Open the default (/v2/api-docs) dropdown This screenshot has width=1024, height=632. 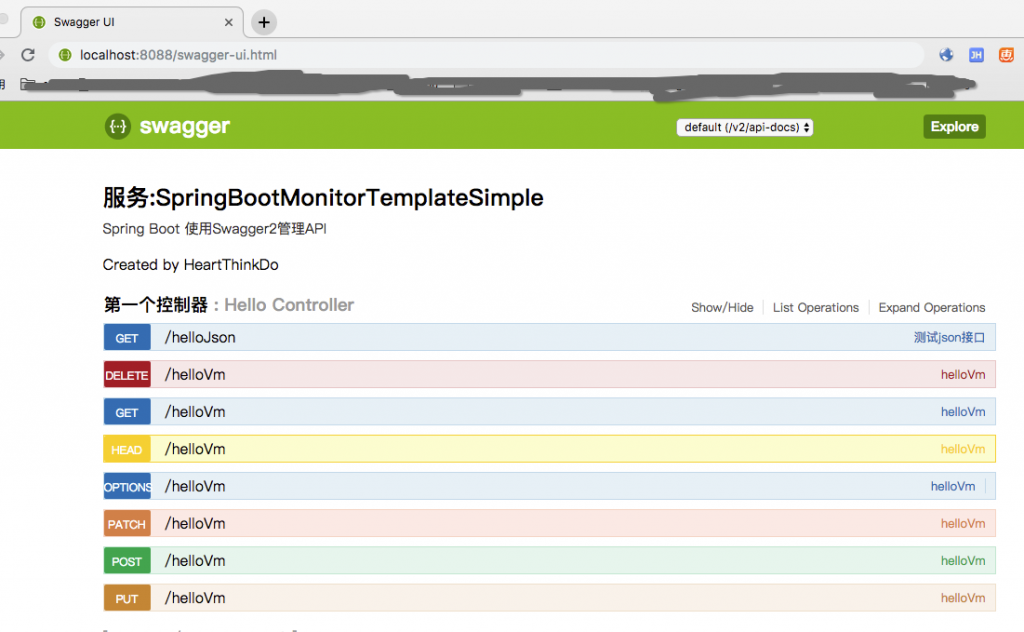(x=744, y=127)
